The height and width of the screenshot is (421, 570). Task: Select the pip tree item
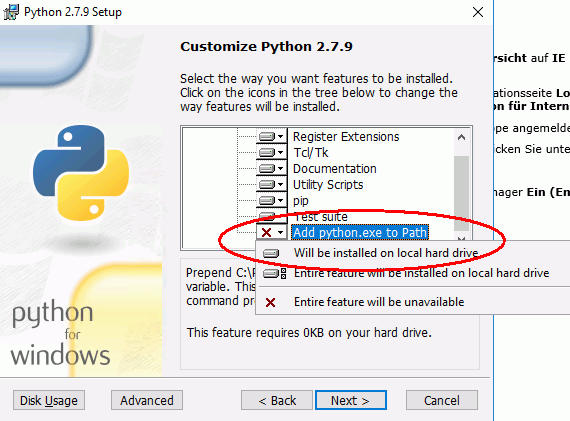tap(301, 201)
